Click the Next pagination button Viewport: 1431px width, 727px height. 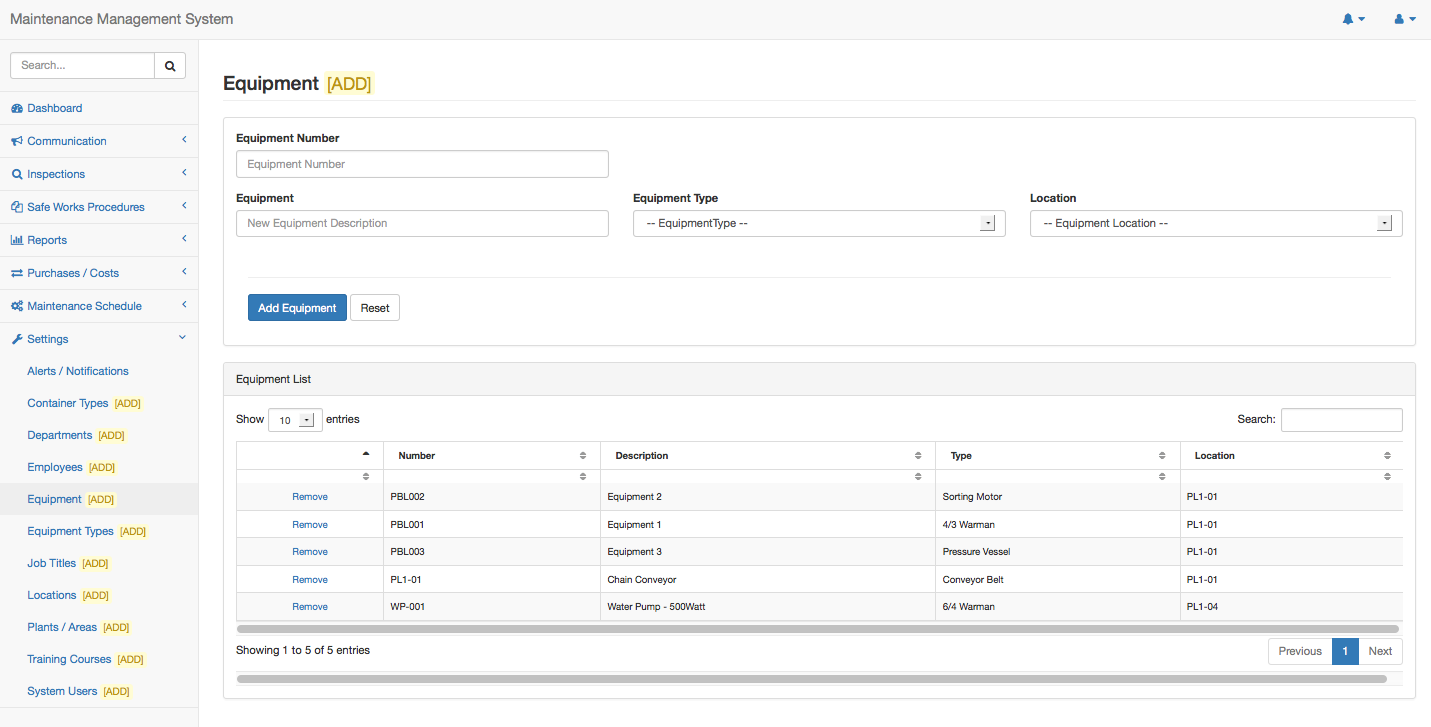[x=1380, y=651]
